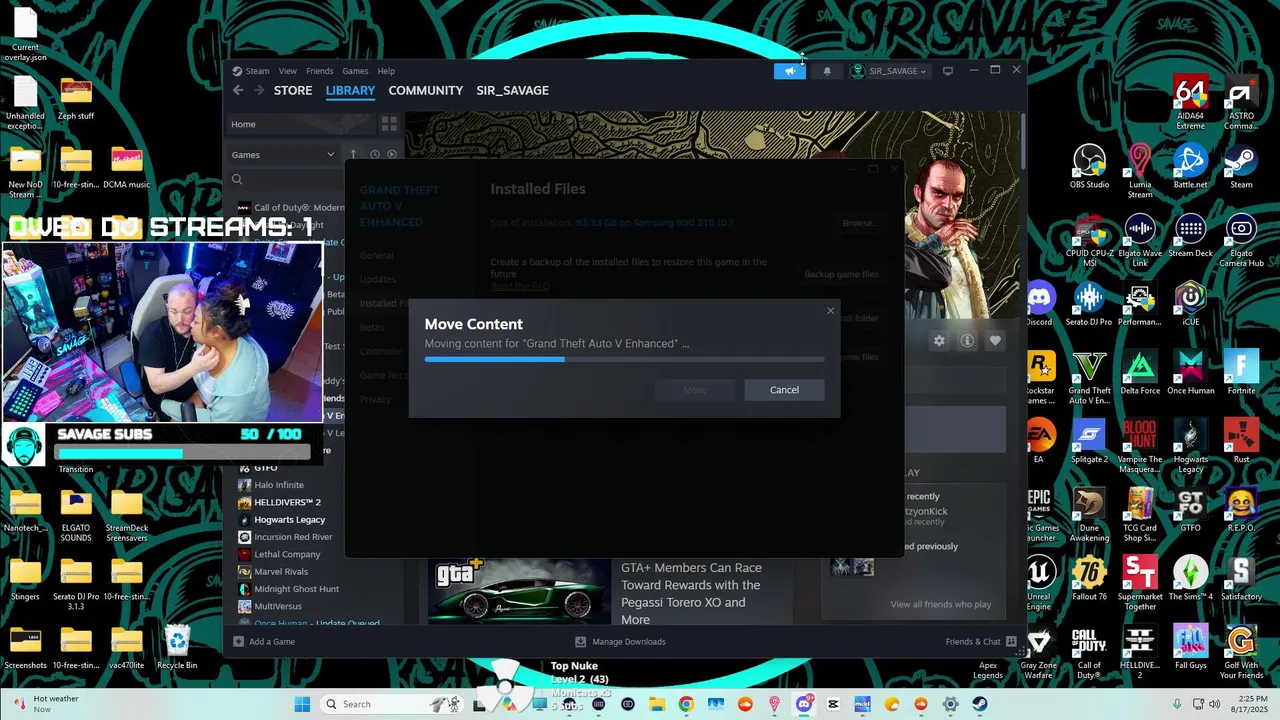The height and width of the screenshot is (720, 1280).
Task: Toggle the recent activity clock filter
Action: (x=375, y=155)
